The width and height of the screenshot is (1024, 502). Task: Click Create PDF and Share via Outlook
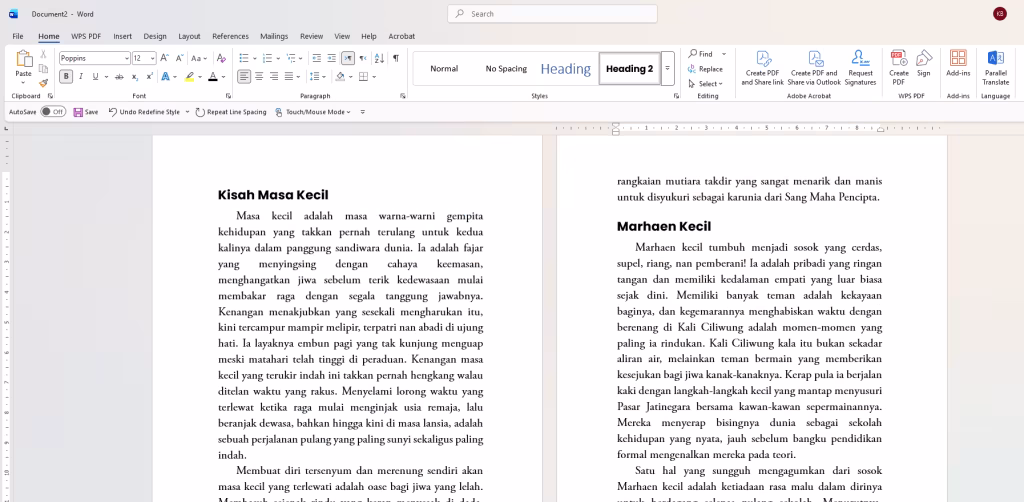[x=814, y=68]
